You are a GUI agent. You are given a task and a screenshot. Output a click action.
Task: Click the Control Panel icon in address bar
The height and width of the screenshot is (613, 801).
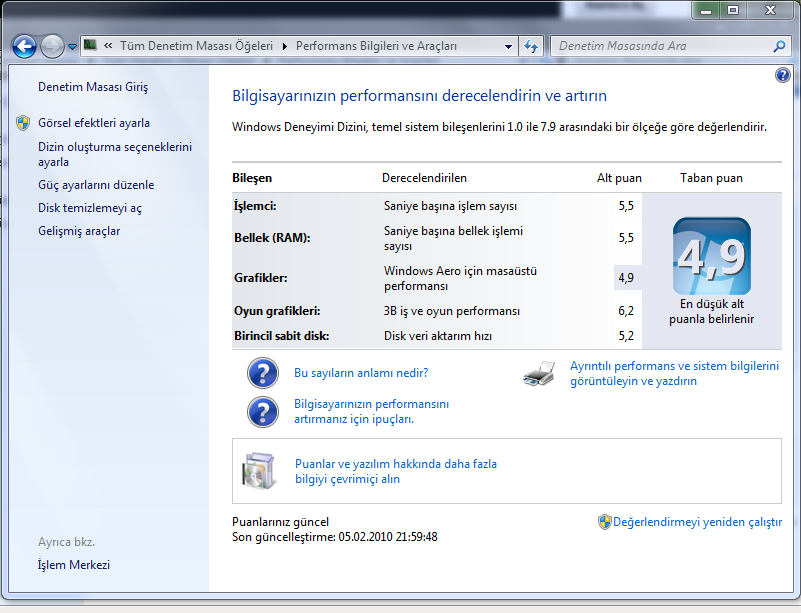tap(90, 45)
